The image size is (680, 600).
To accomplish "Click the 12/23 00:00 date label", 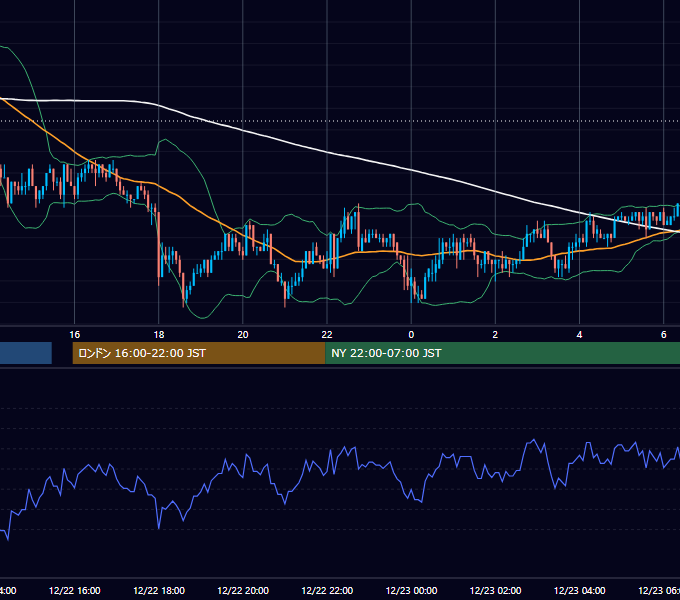I will click(411, 590).
